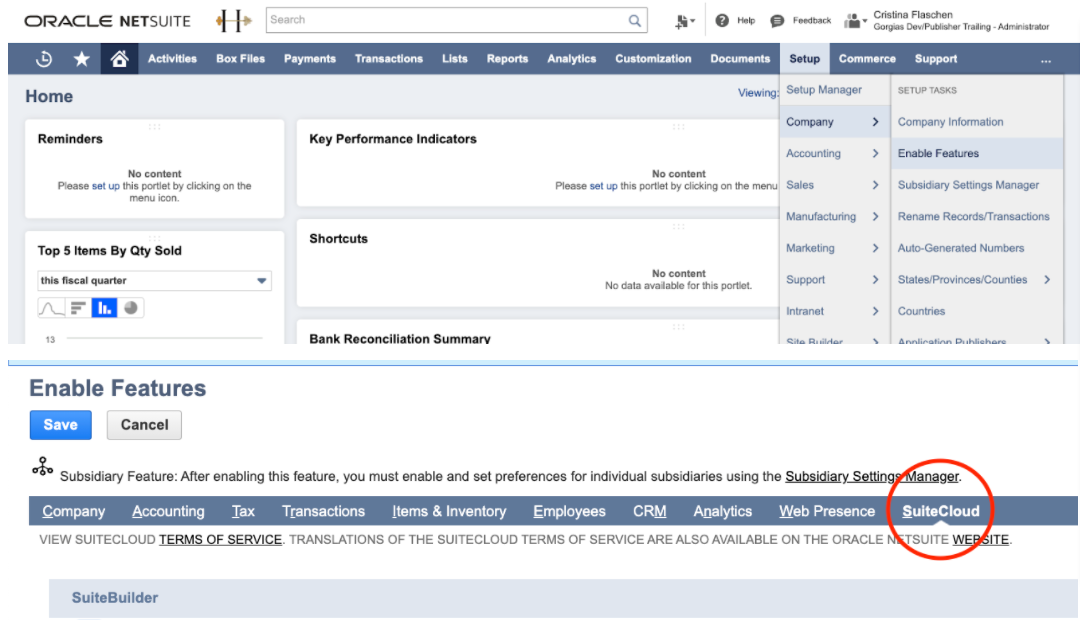This screenshot has width=1080, height=620.
Task: Choose Countries in Setup Tasks
Action: [x=922, y=311]
